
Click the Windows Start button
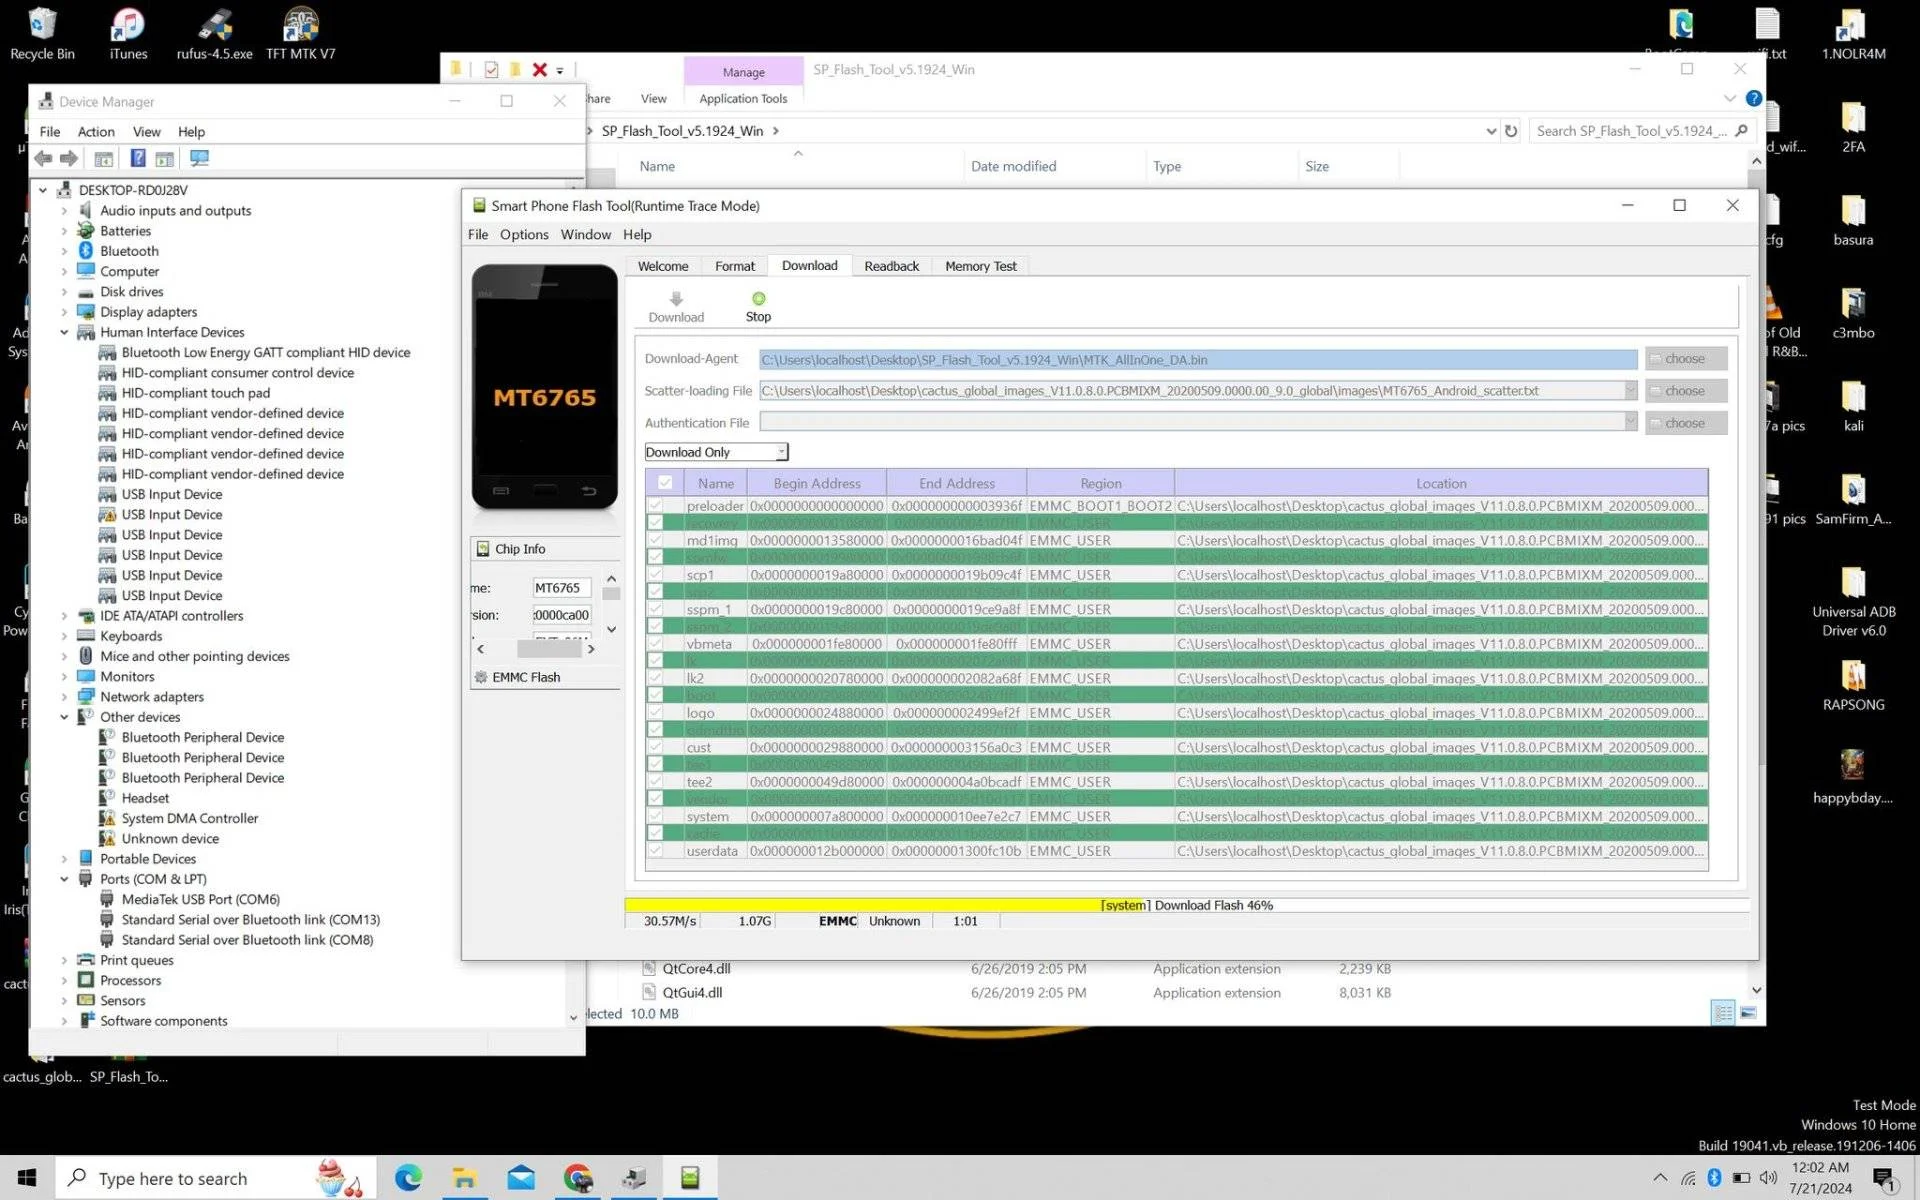pyautogui.click(x=27, y=1178)
